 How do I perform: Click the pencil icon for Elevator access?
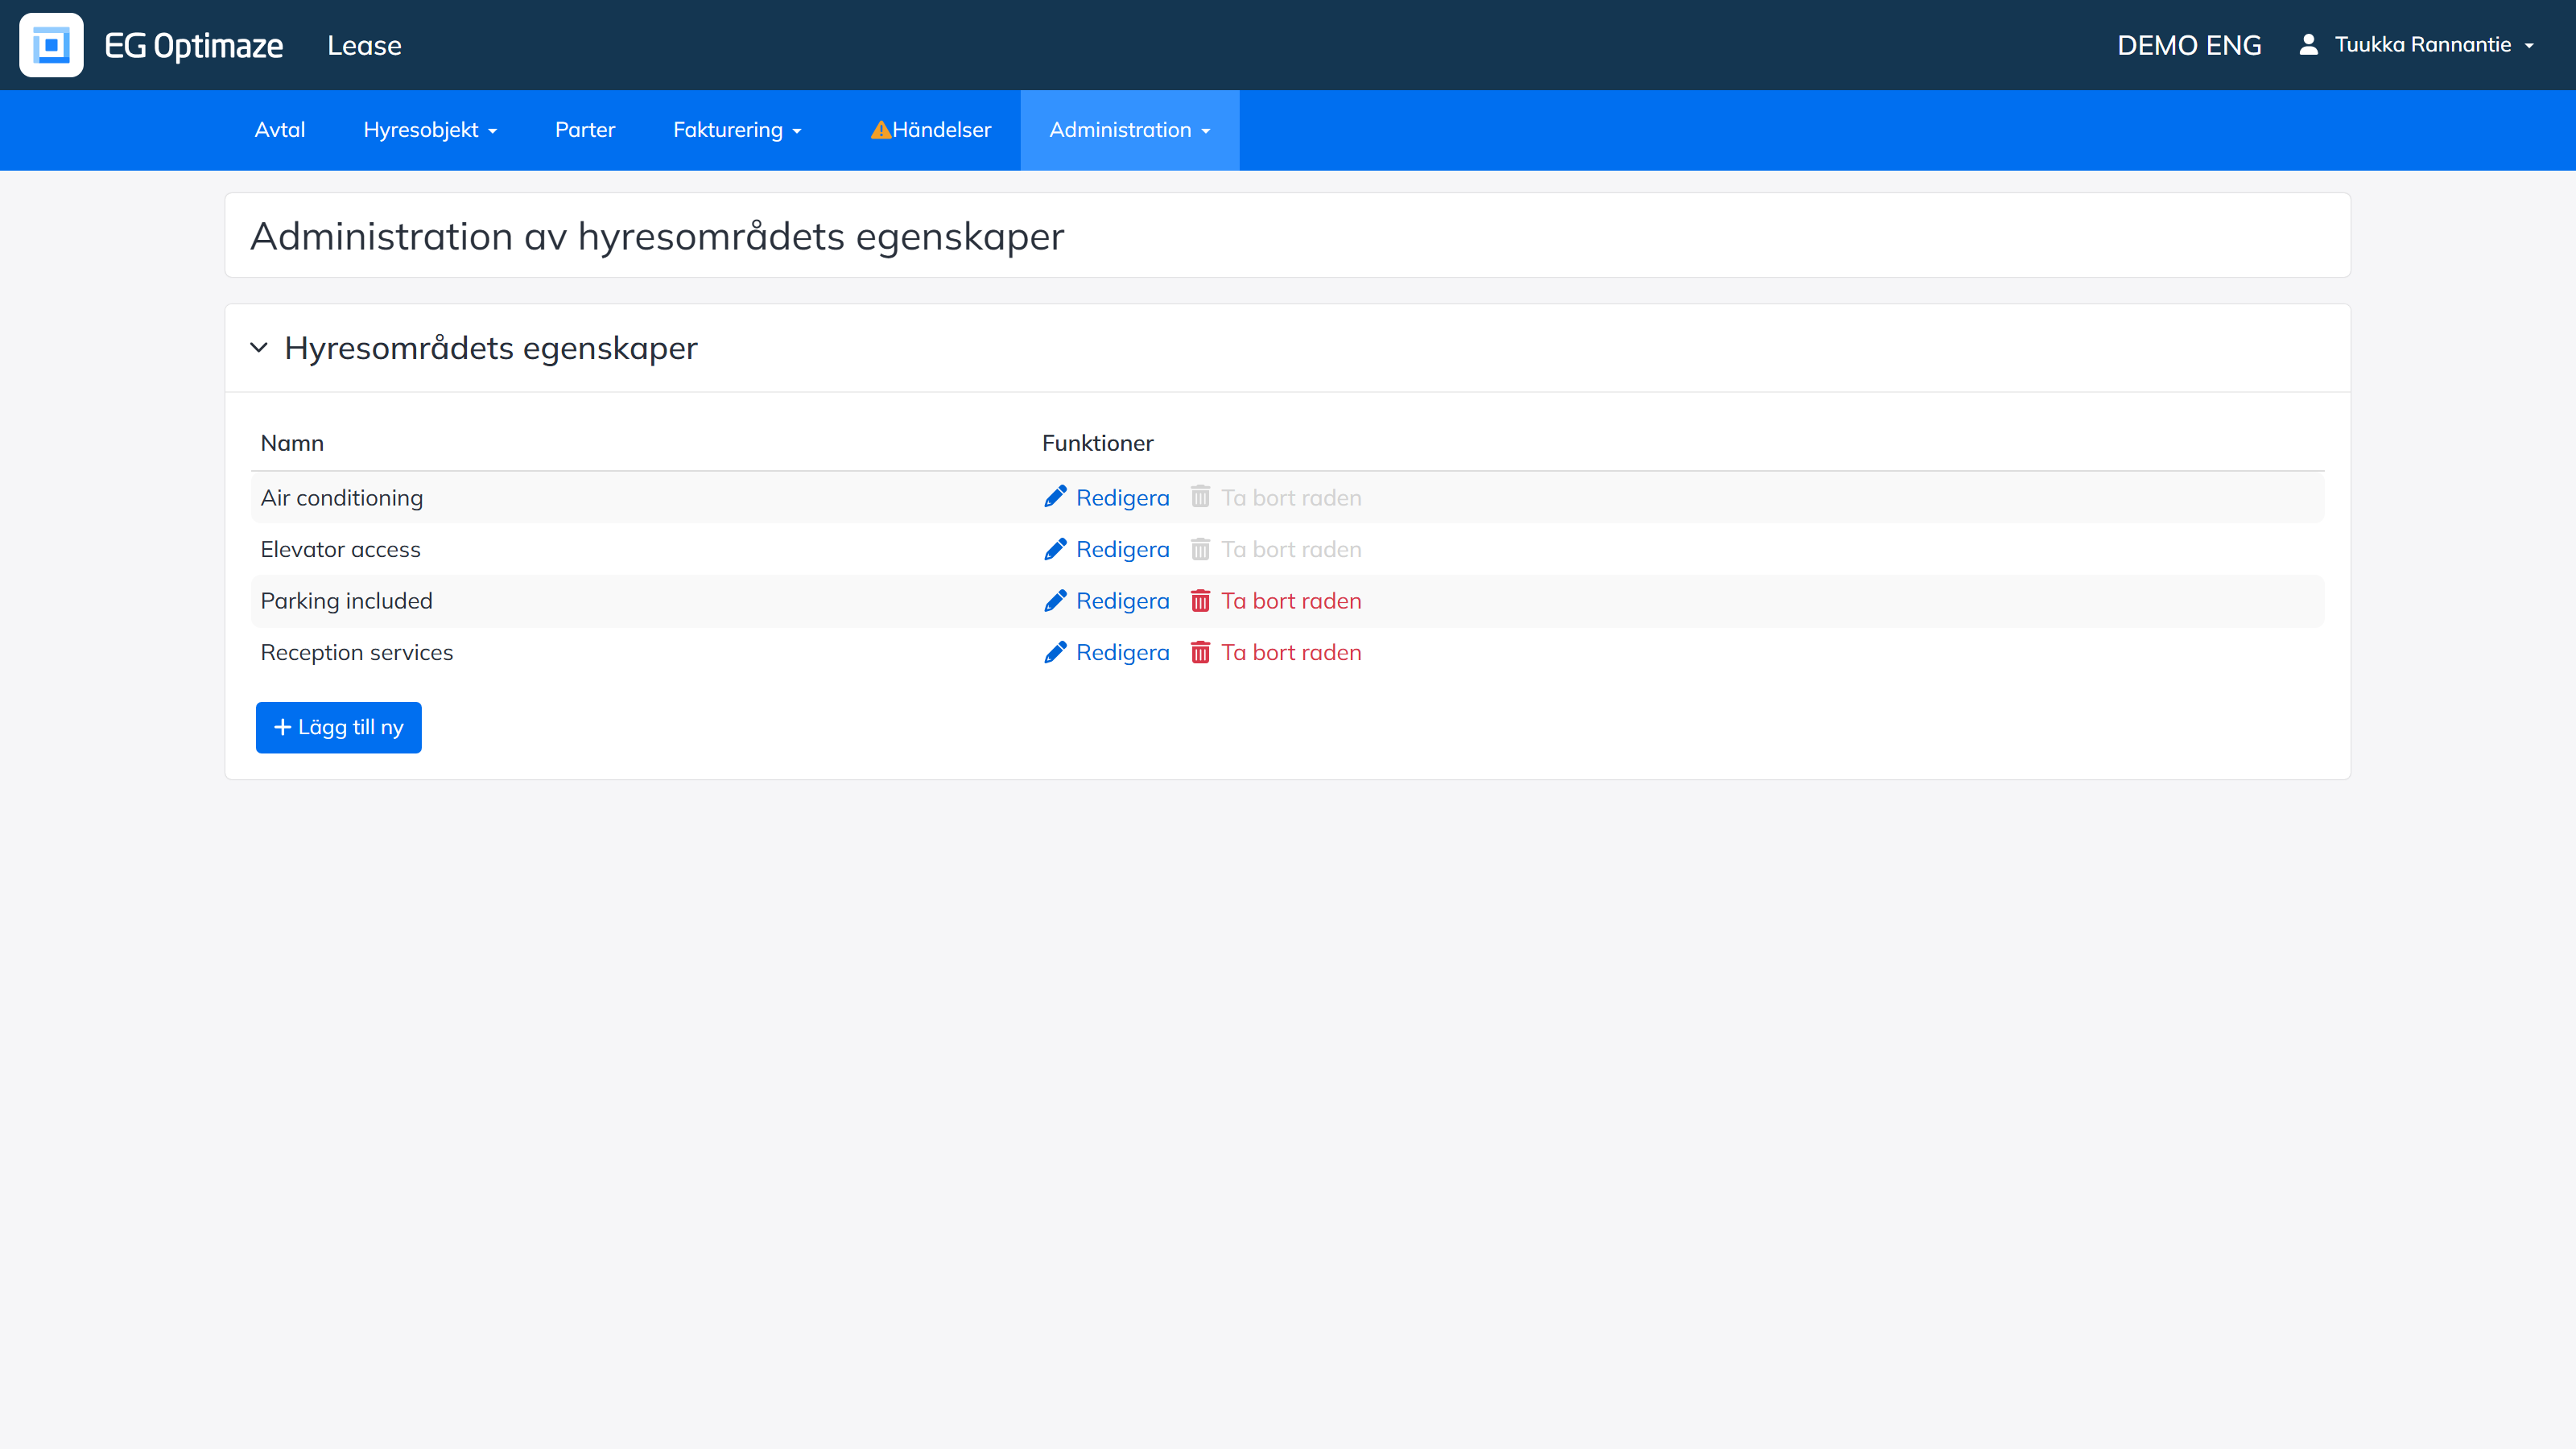[1055, 549]
